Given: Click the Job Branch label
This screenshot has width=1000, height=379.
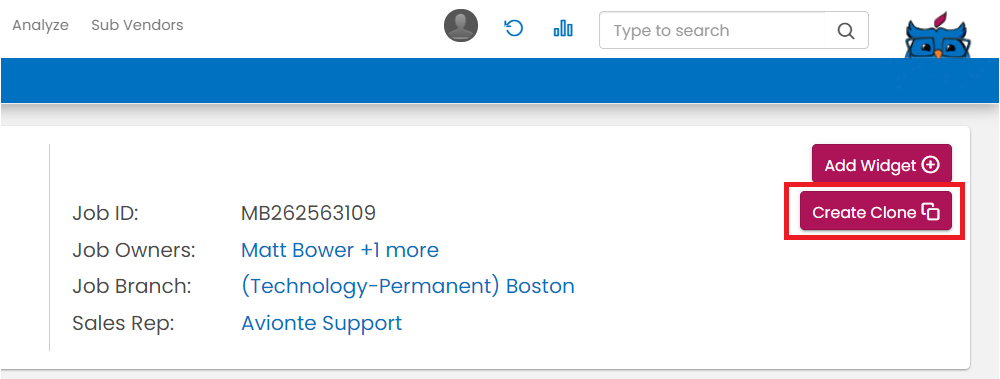Looking at the screenshot, I should tap(132, 286).
